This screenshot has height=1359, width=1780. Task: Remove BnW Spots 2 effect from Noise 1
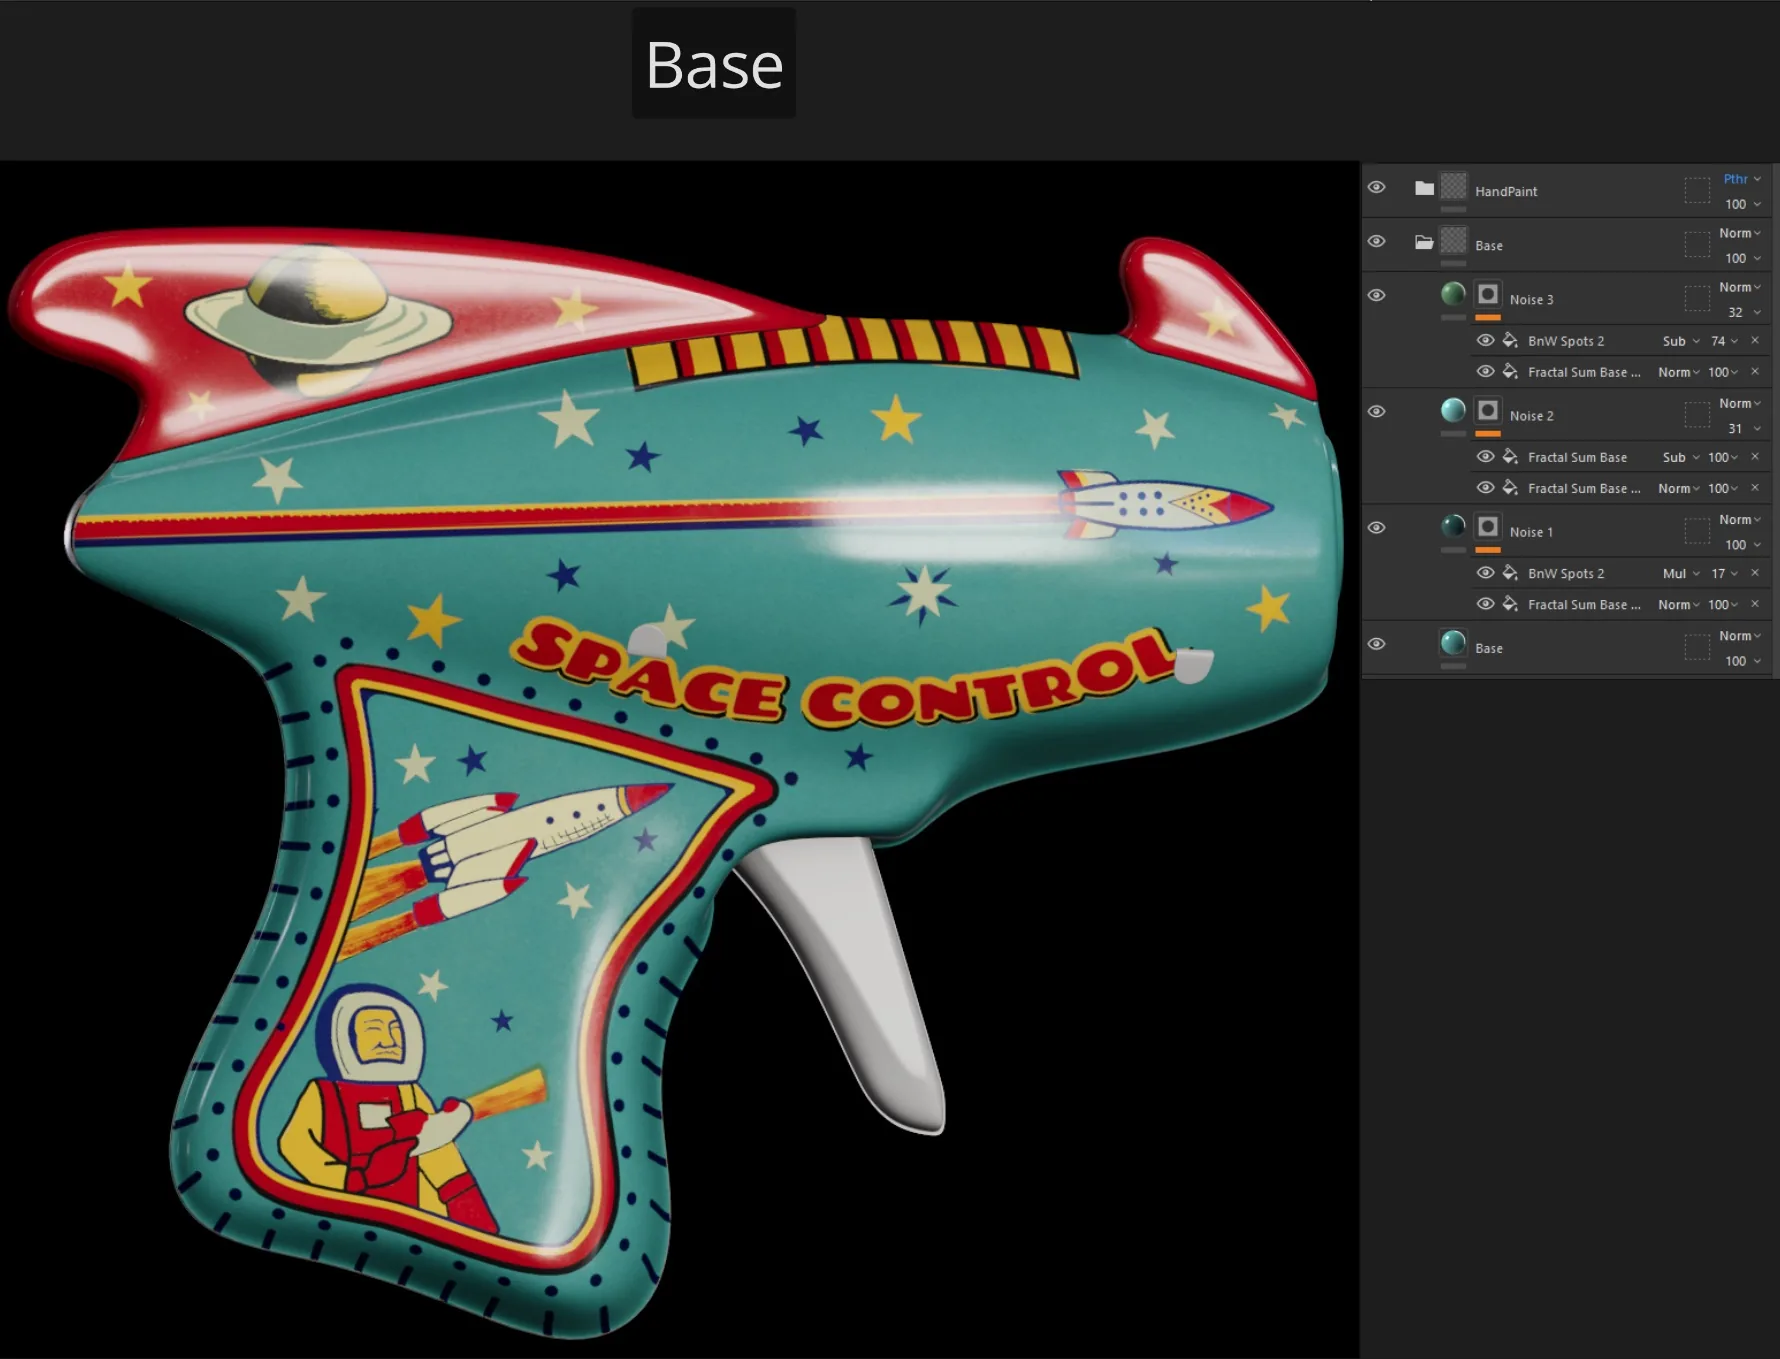click(x=1755, y=573)
